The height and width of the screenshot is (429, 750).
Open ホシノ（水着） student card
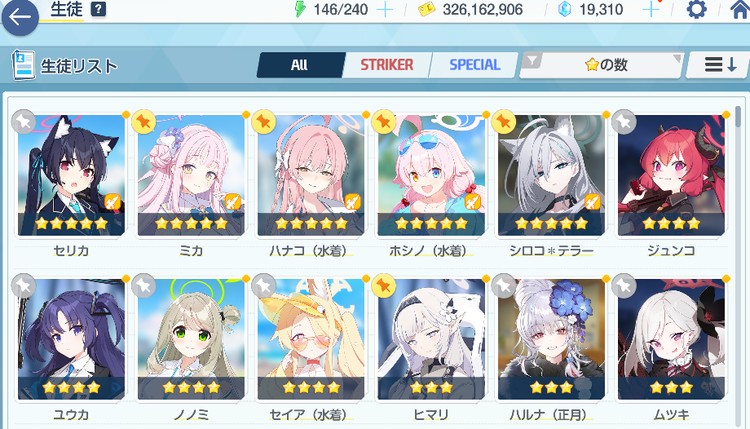[431, 176]
